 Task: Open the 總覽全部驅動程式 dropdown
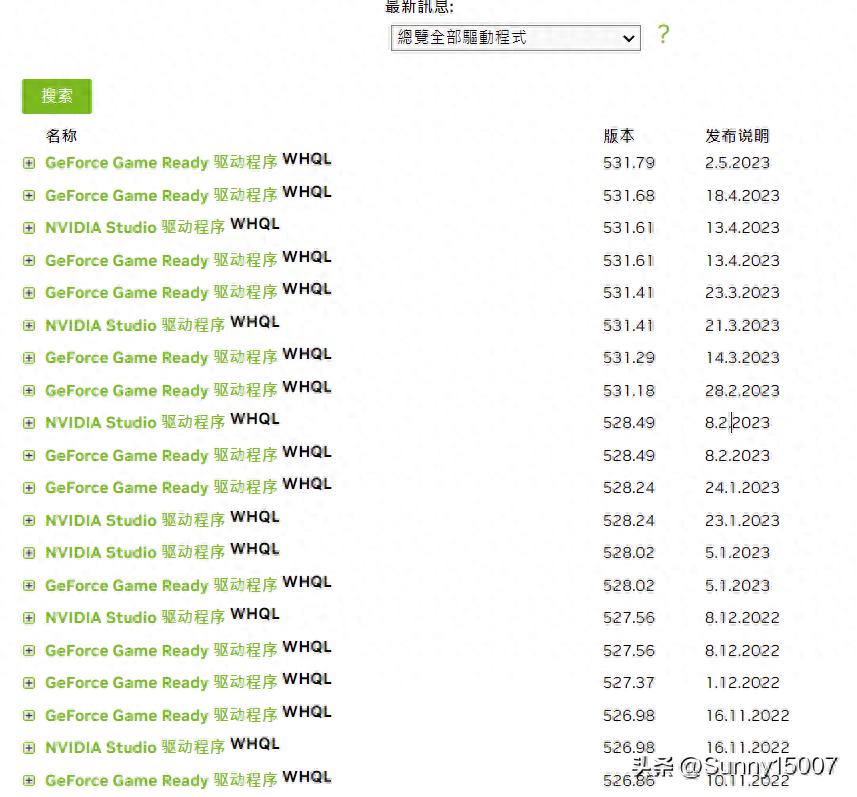515,38
